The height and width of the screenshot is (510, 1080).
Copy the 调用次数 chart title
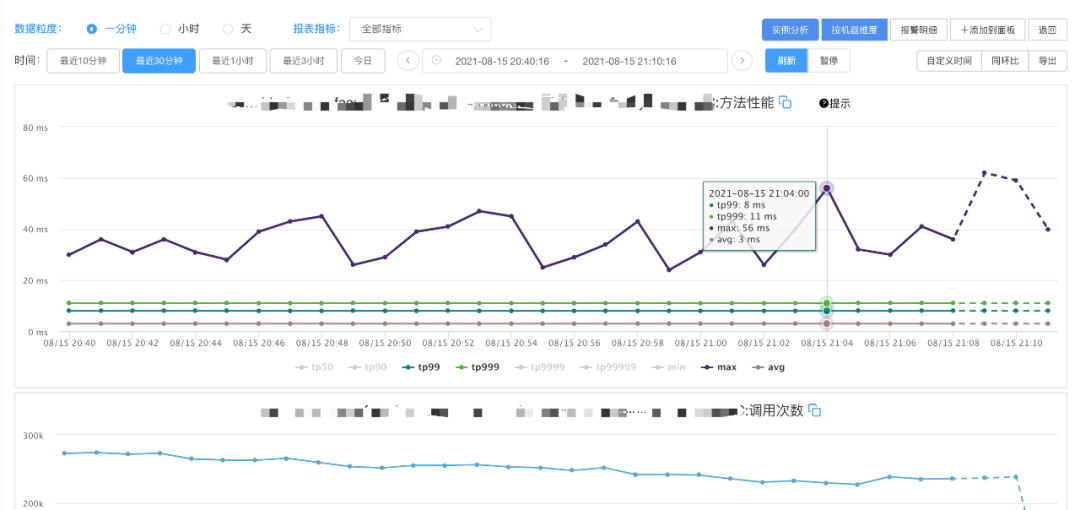(x=814, y=410)
